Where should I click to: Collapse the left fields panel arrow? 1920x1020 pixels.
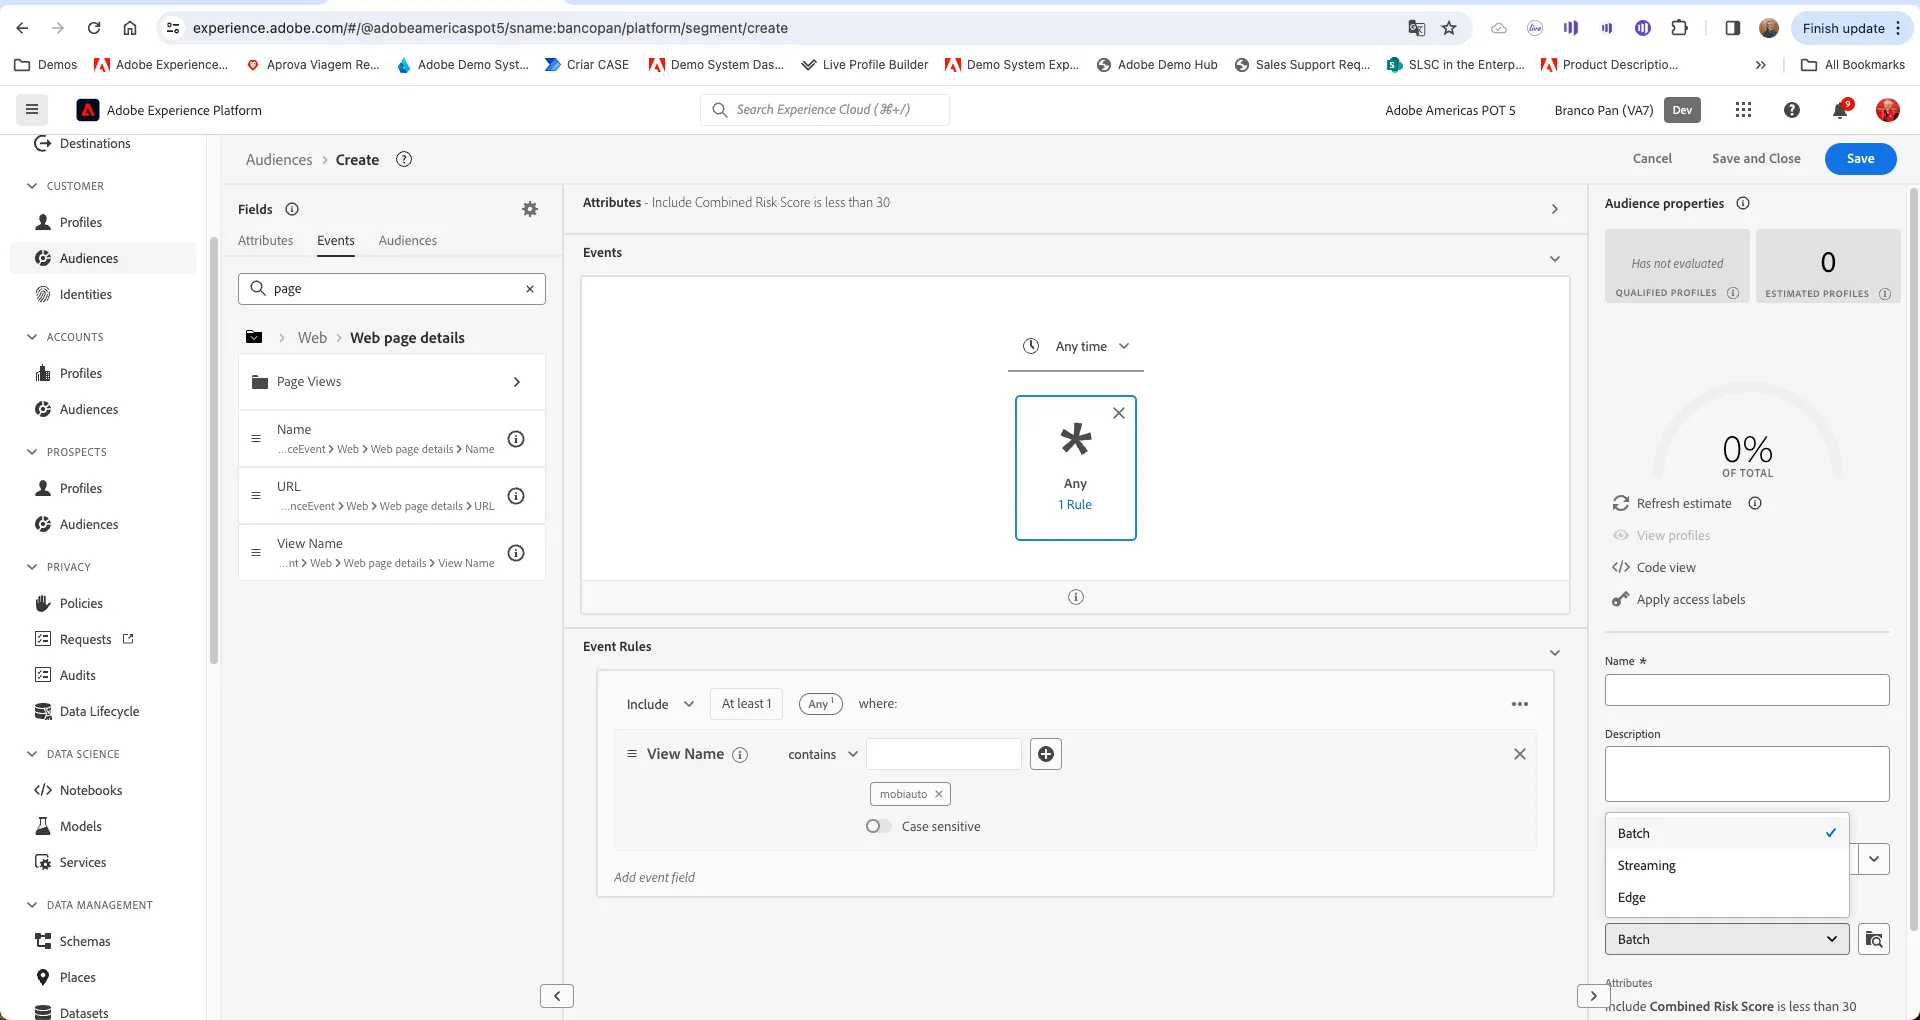tap(557, 996)
